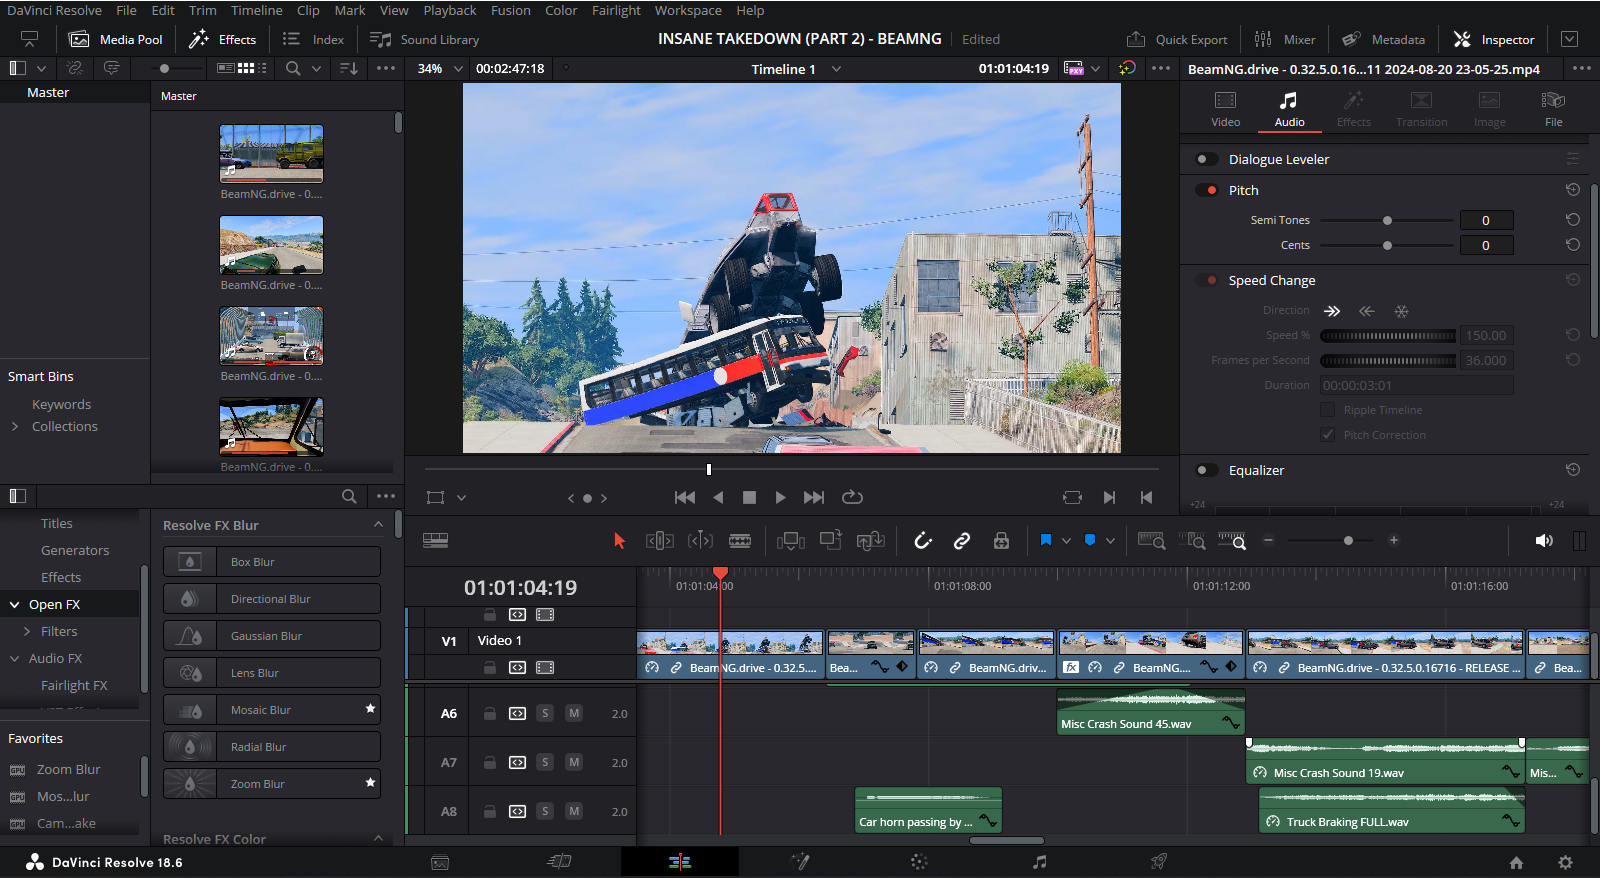Click the Freeze Frame snowflake icon
The width and height of the screenshot is (1600, 878).
tap(1401, 311)
